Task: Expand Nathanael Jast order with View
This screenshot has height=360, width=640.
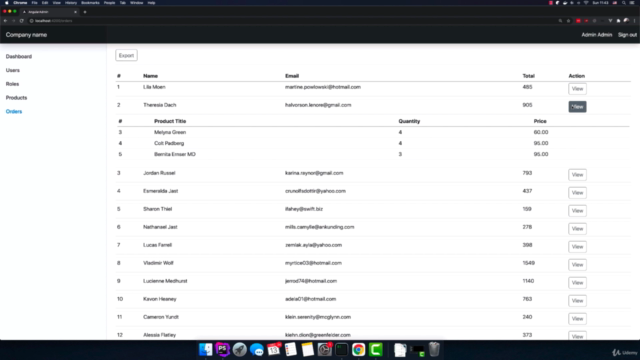Action: [578, 229]
